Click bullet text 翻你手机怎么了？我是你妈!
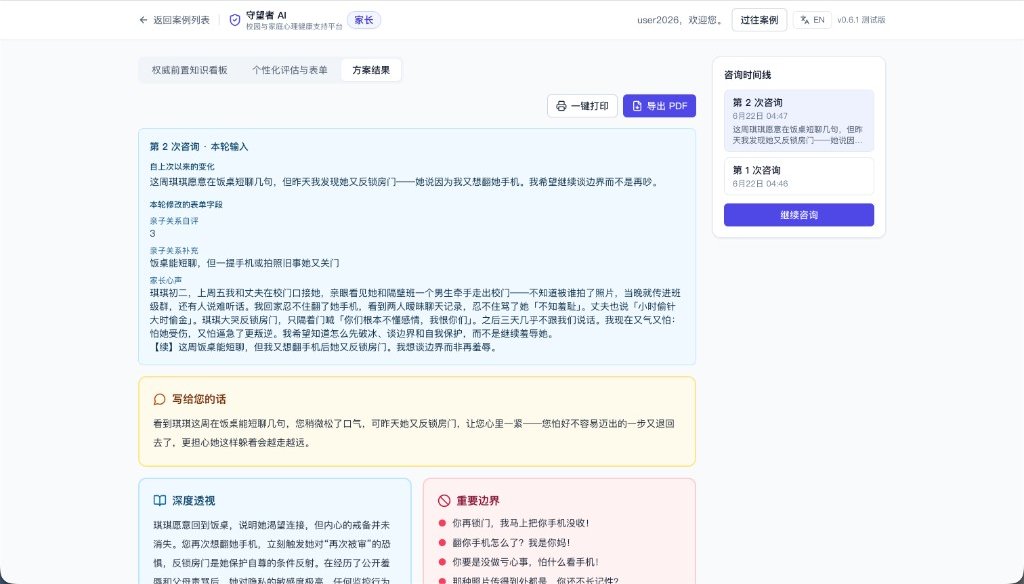Screen dimensions: 1024x584 511,542
